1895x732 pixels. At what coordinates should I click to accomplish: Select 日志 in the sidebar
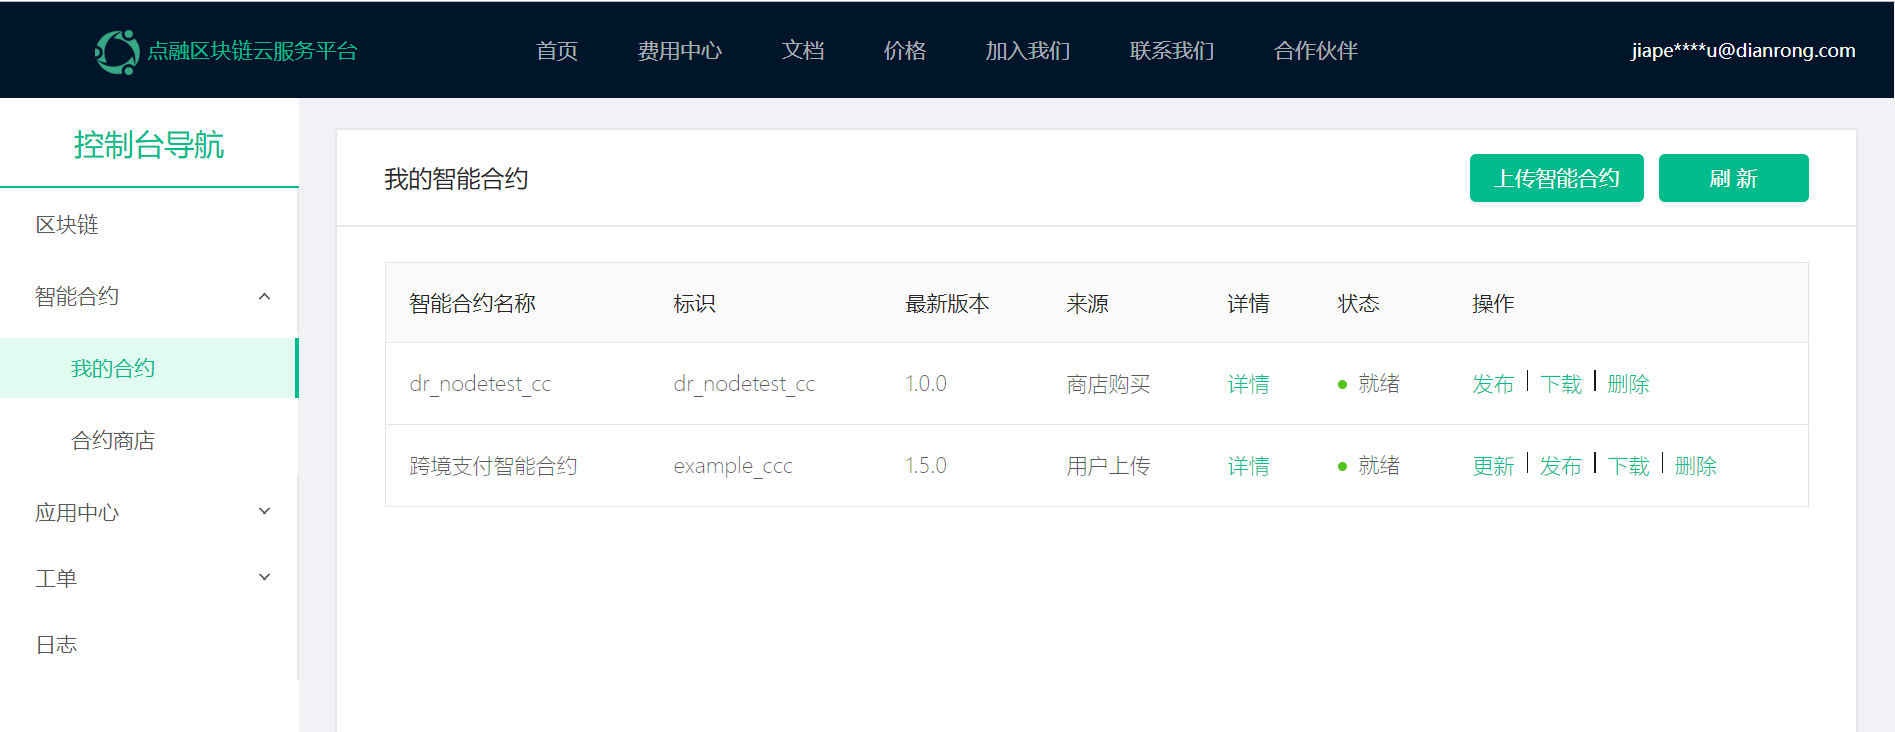(56, 645)
